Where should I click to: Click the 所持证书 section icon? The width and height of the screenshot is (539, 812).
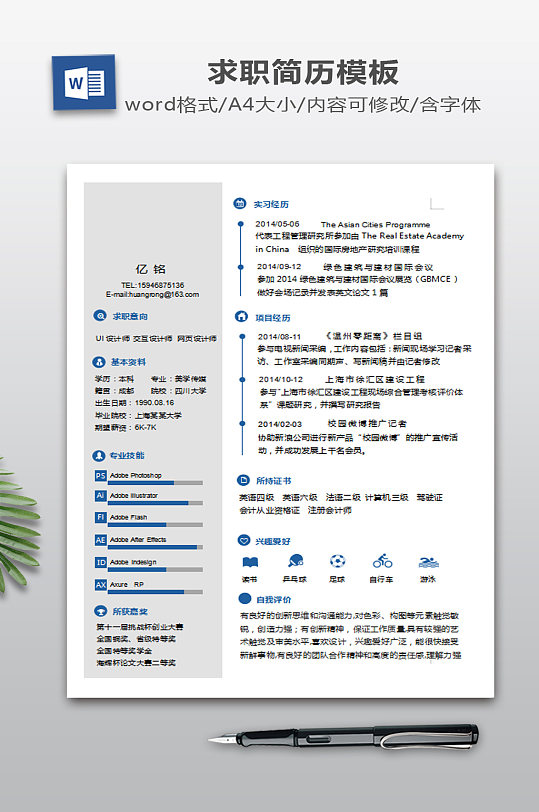point(243,480)
